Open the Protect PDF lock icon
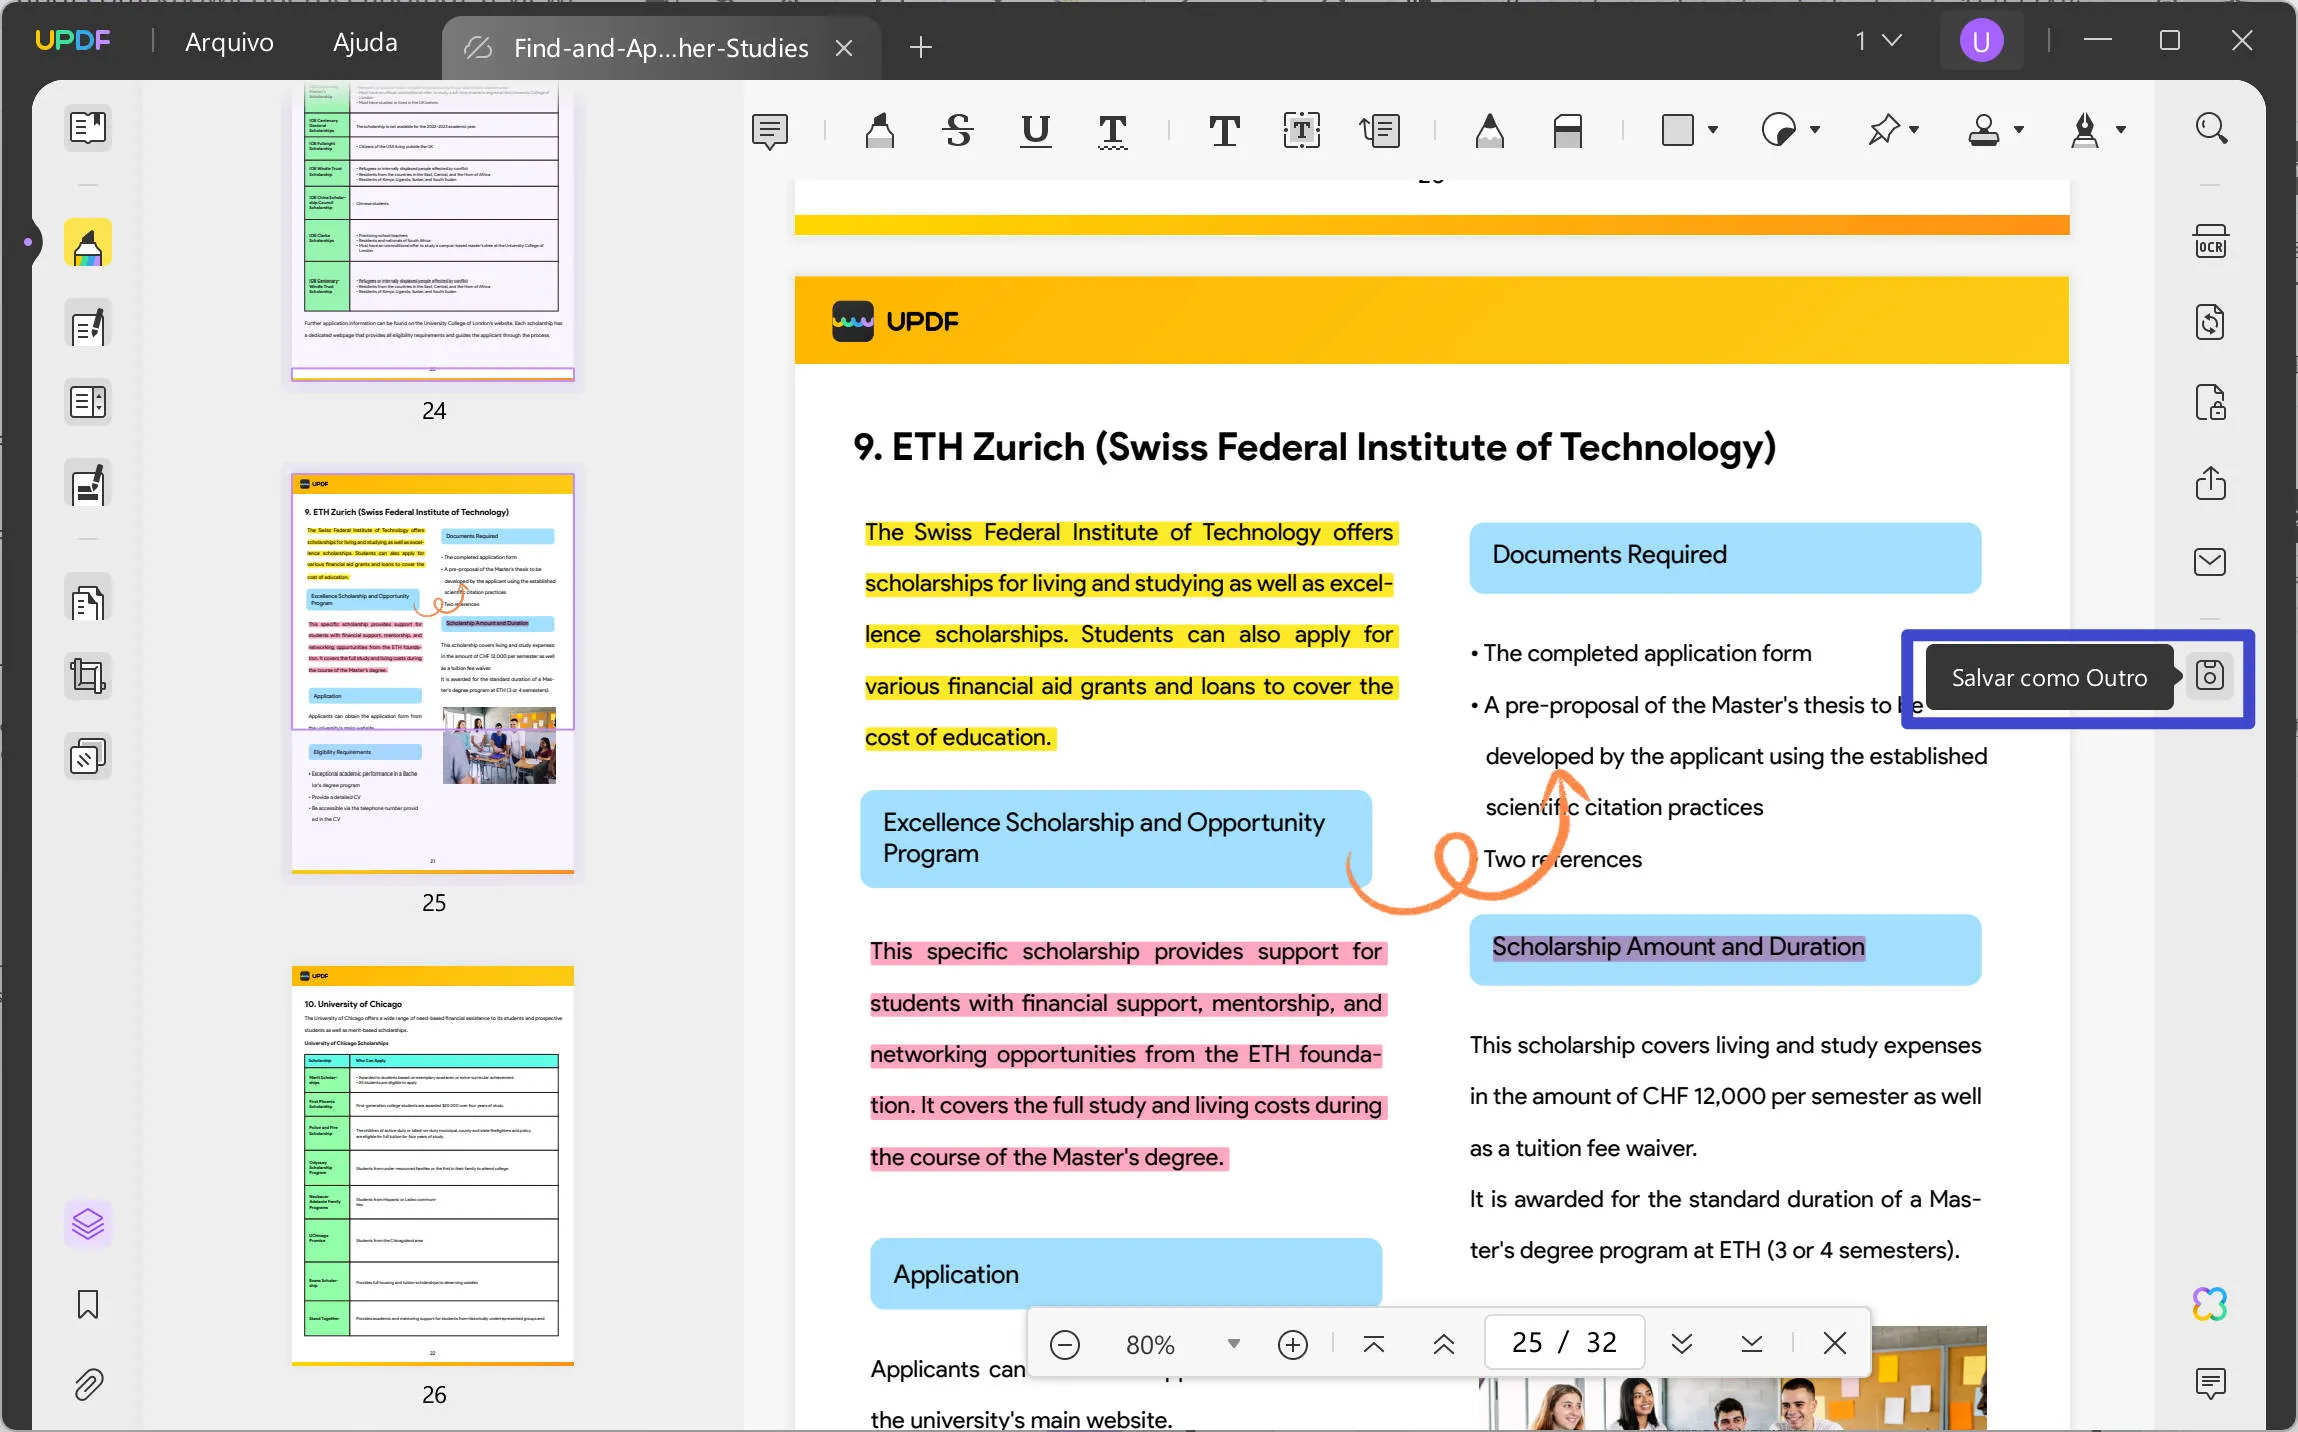Screen dimensions: 2298x1432 tap(2210, 403)
